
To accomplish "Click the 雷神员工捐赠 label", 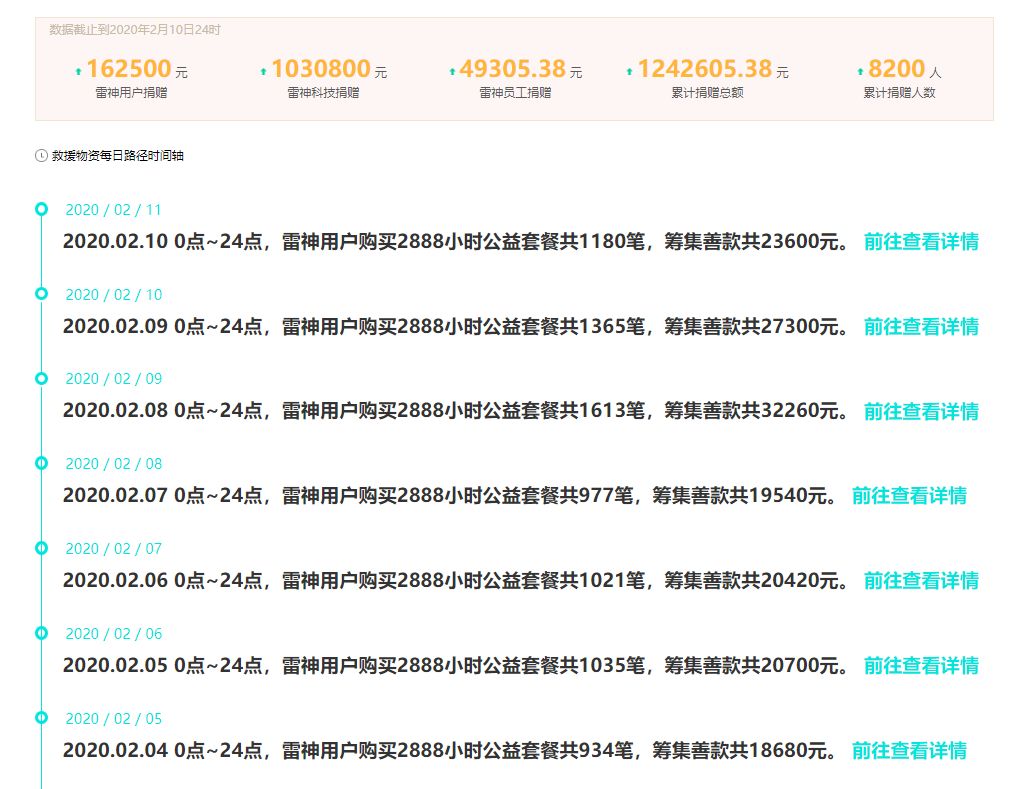I will tap(516, 93).
